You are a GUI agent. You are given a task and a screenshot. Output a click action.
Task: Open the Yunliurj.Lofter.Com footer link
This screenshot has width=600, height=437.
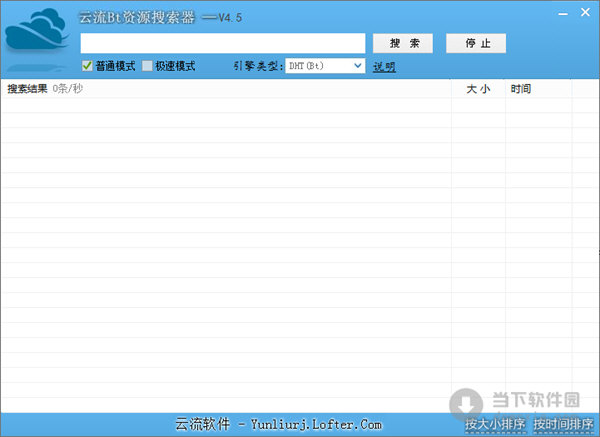pos(316,424)
